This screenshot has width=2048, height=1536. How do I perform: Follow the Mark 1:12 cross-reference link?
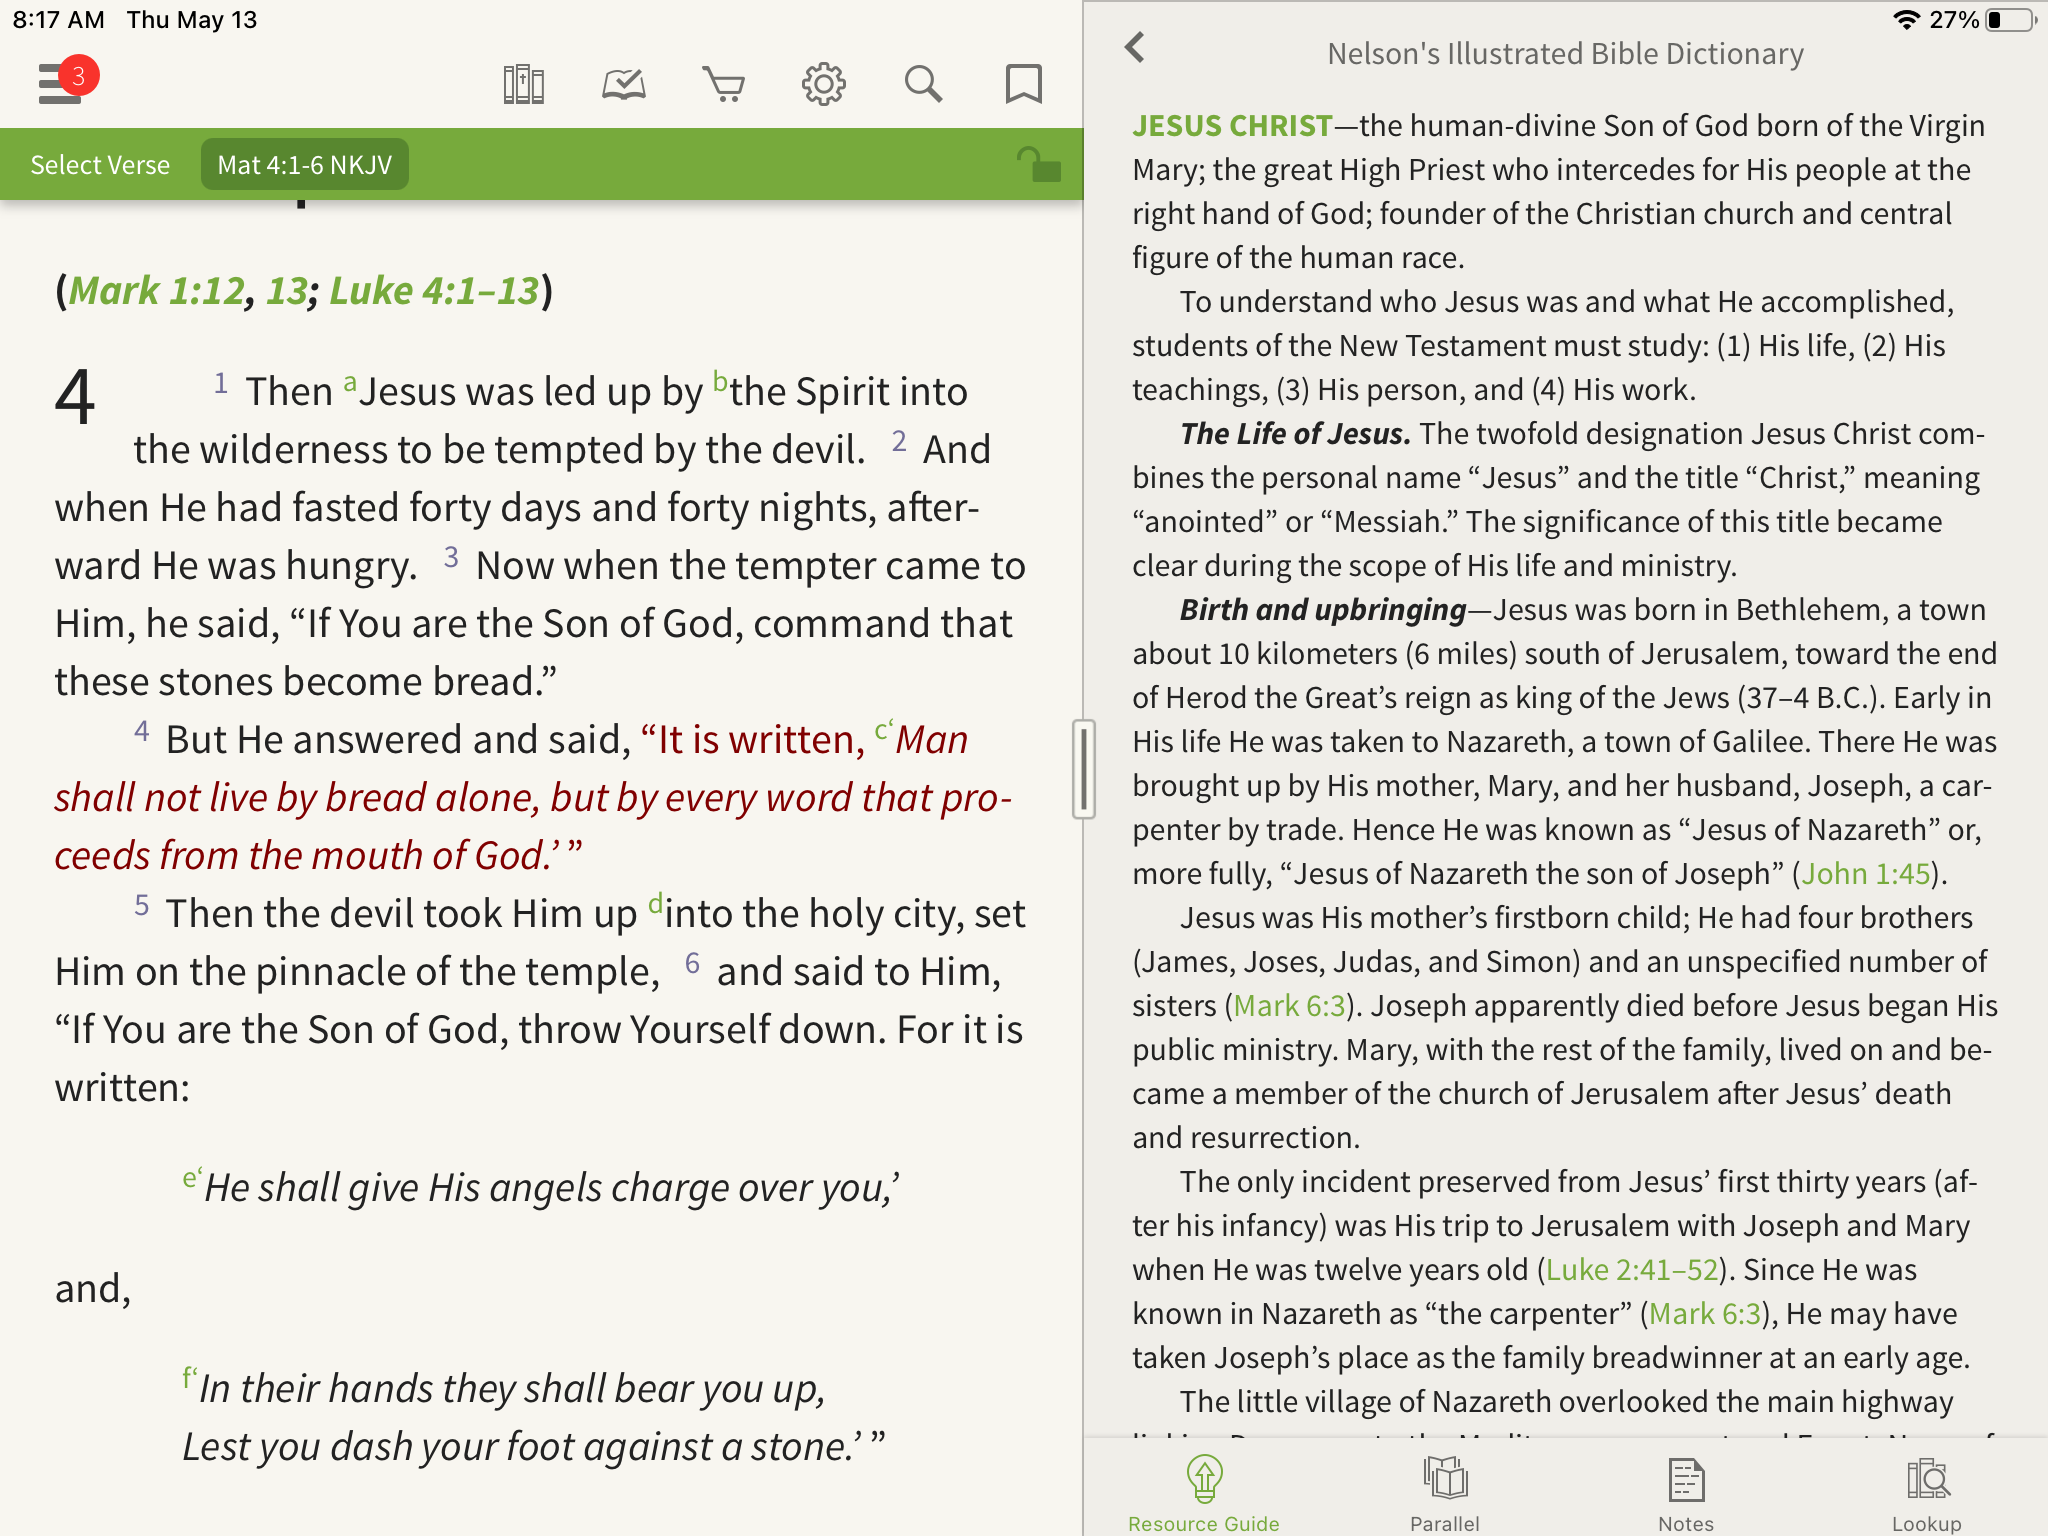[x=156, y=291]
